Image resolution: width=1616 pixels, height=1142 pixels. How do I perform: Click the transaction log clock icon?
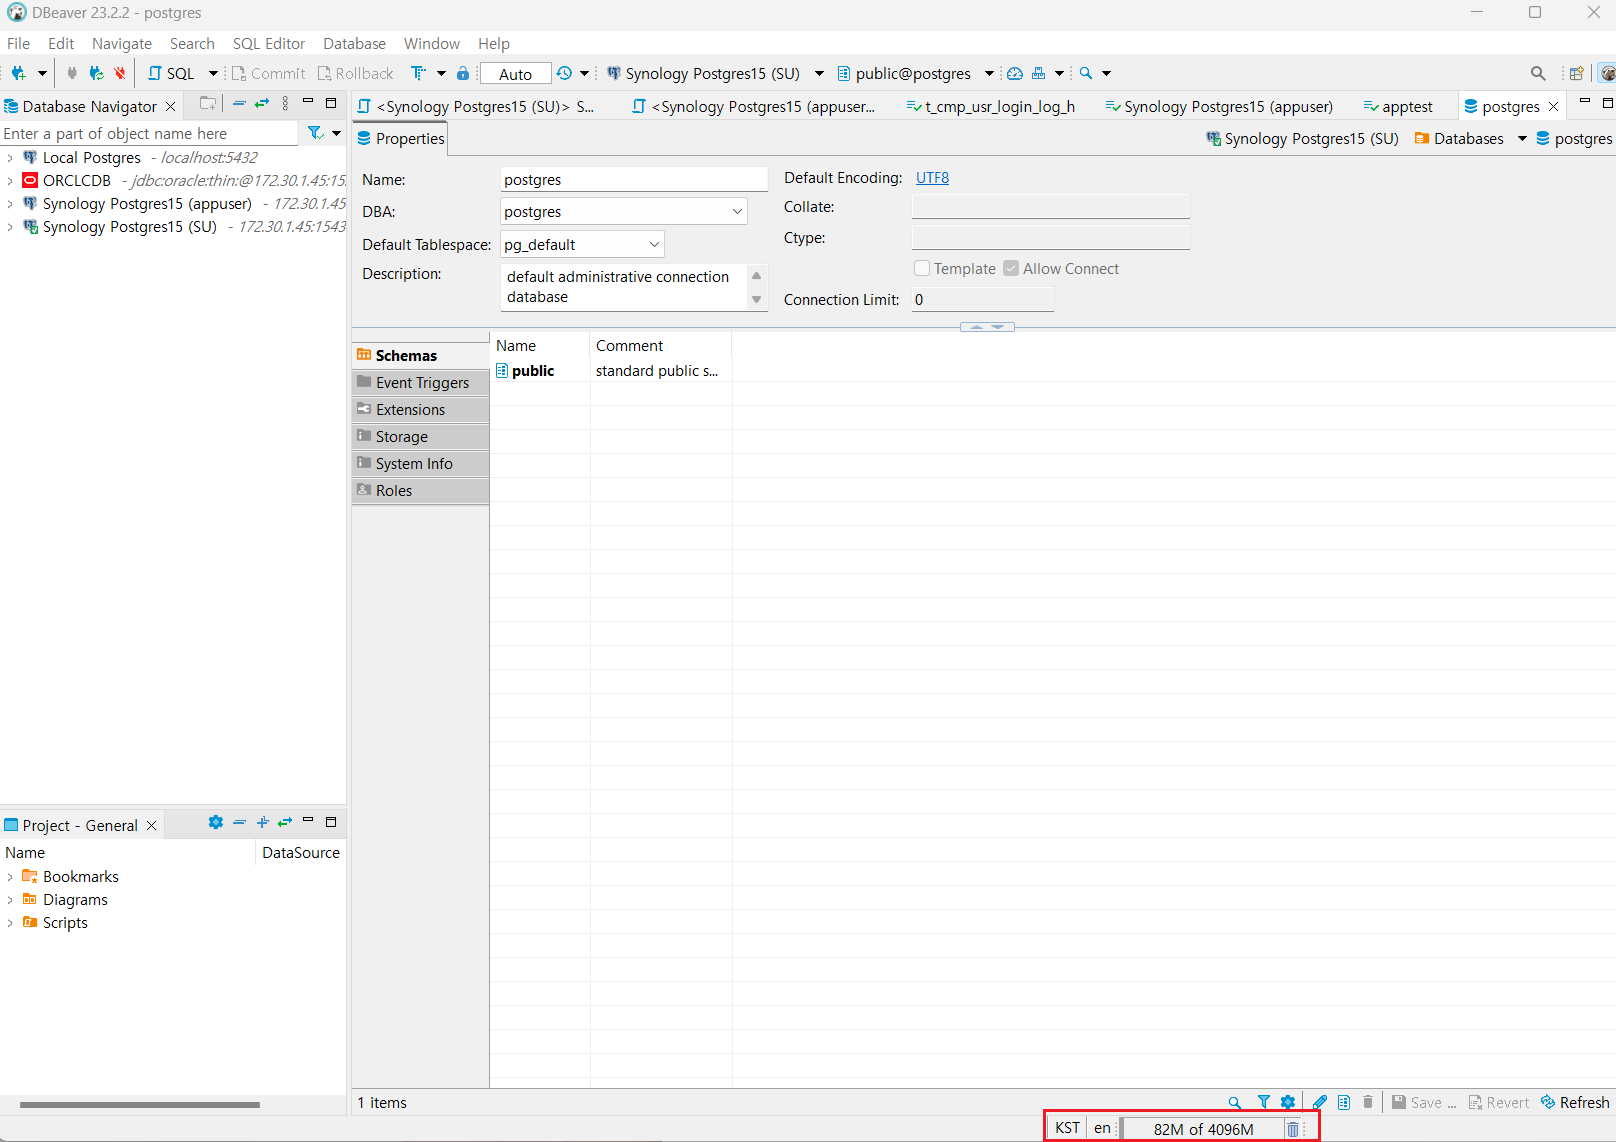(x=565, y=73)
